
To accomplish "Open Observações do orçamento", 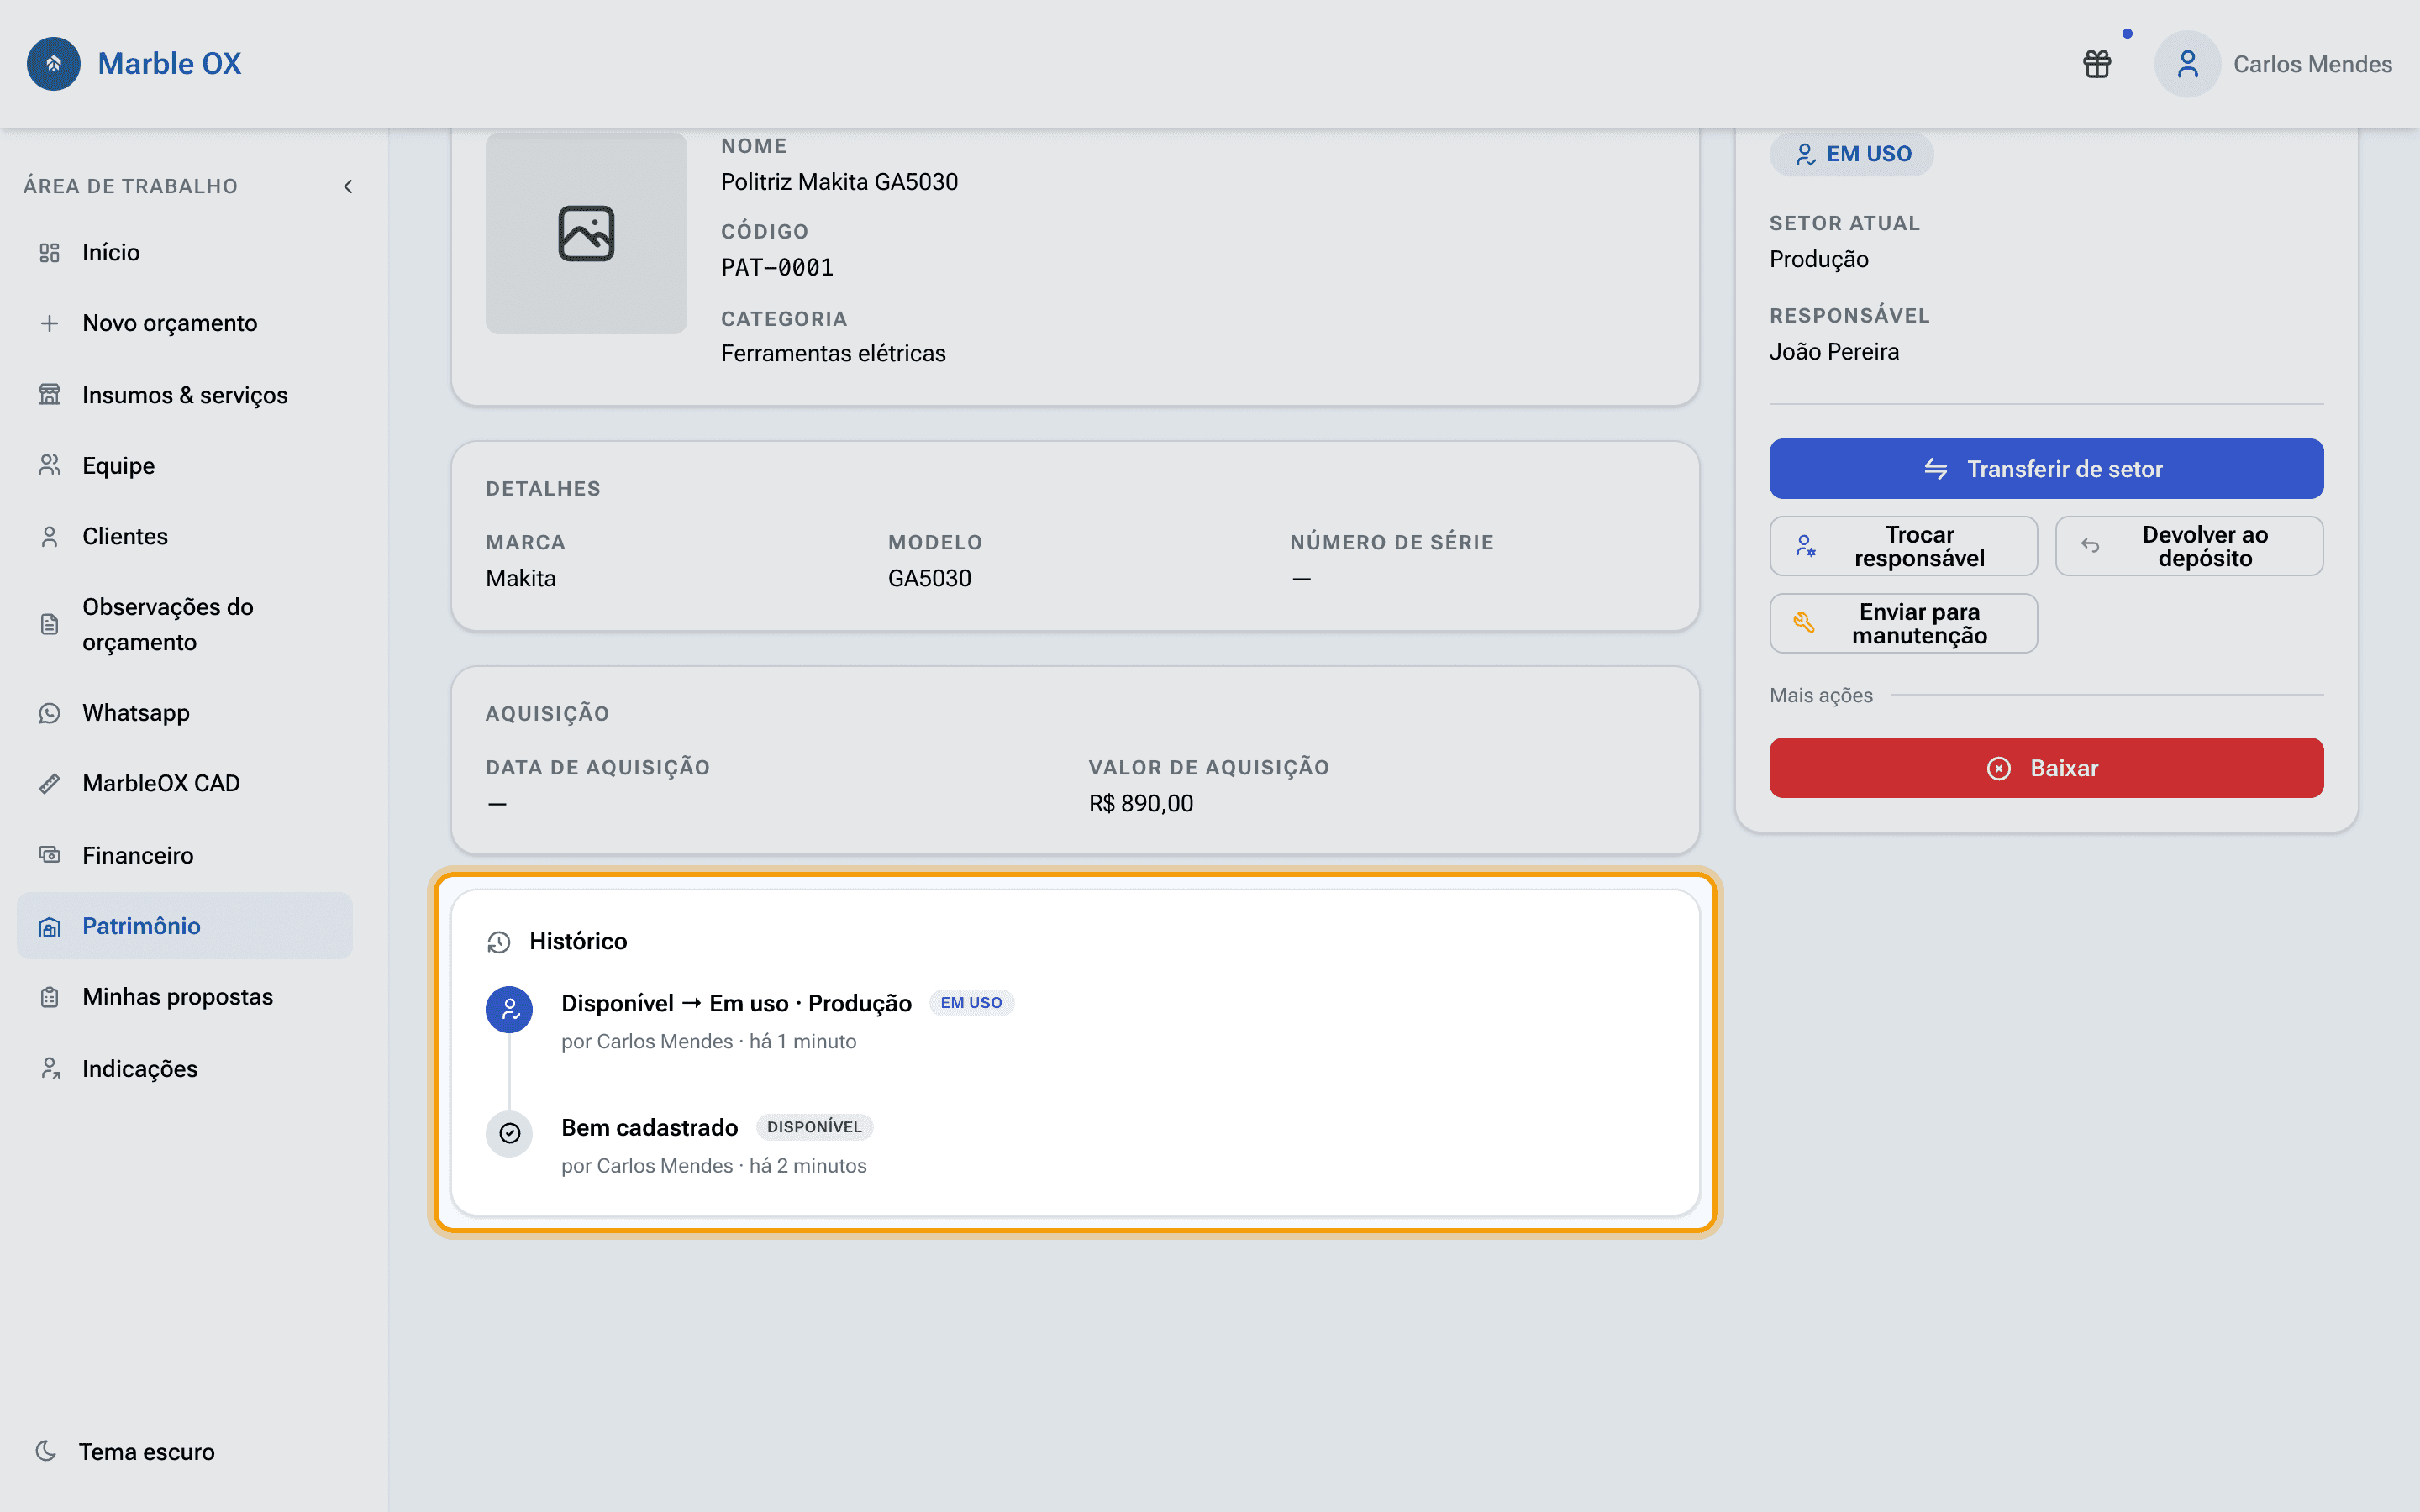I will point(185,624).
